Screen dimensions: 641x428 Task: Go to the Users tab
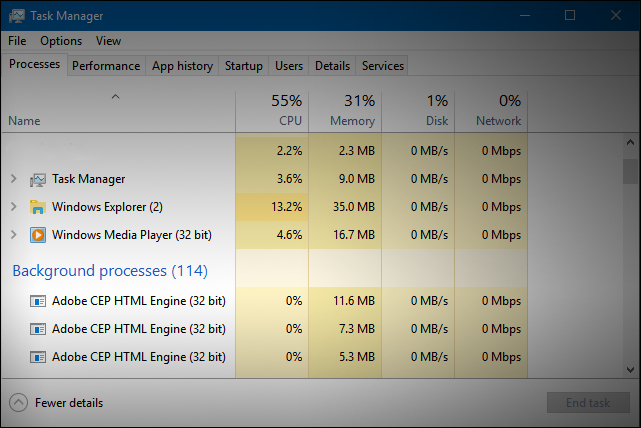289,66
